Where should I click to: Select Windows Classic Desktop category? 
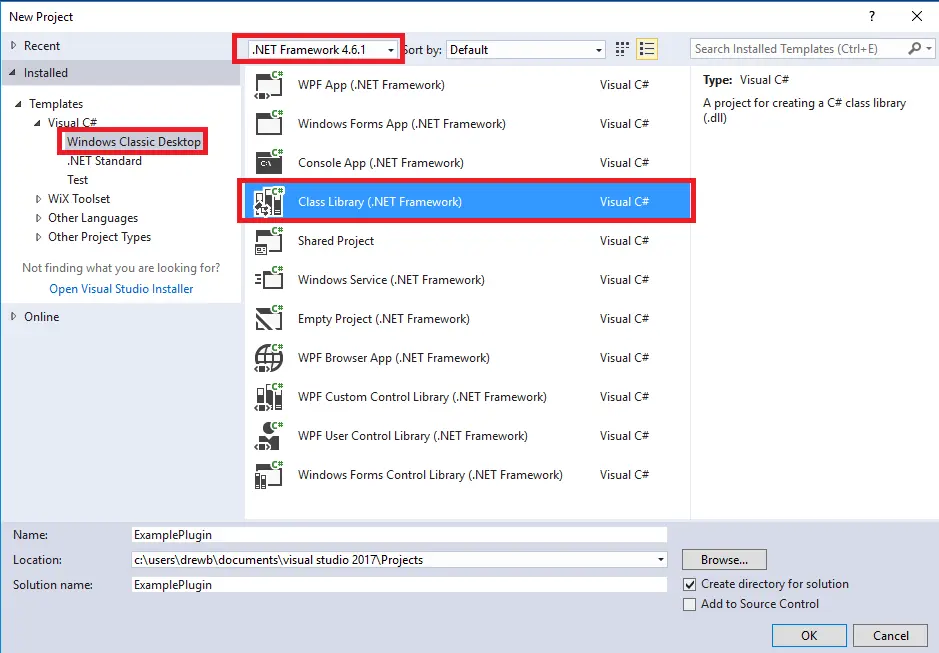pyautogui.click(x=134, y=142)
